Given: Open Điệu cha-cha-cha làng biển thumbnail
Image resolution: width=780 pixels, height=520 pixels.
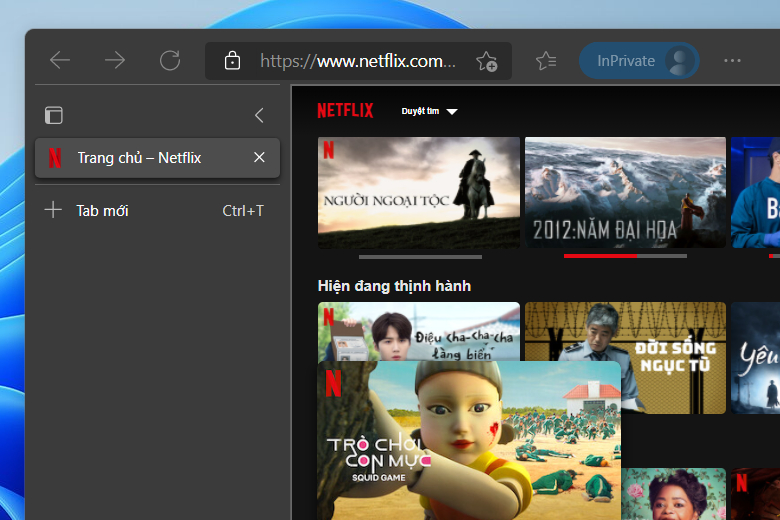Looking at the screenshot, I should click(x=419, y=331).
